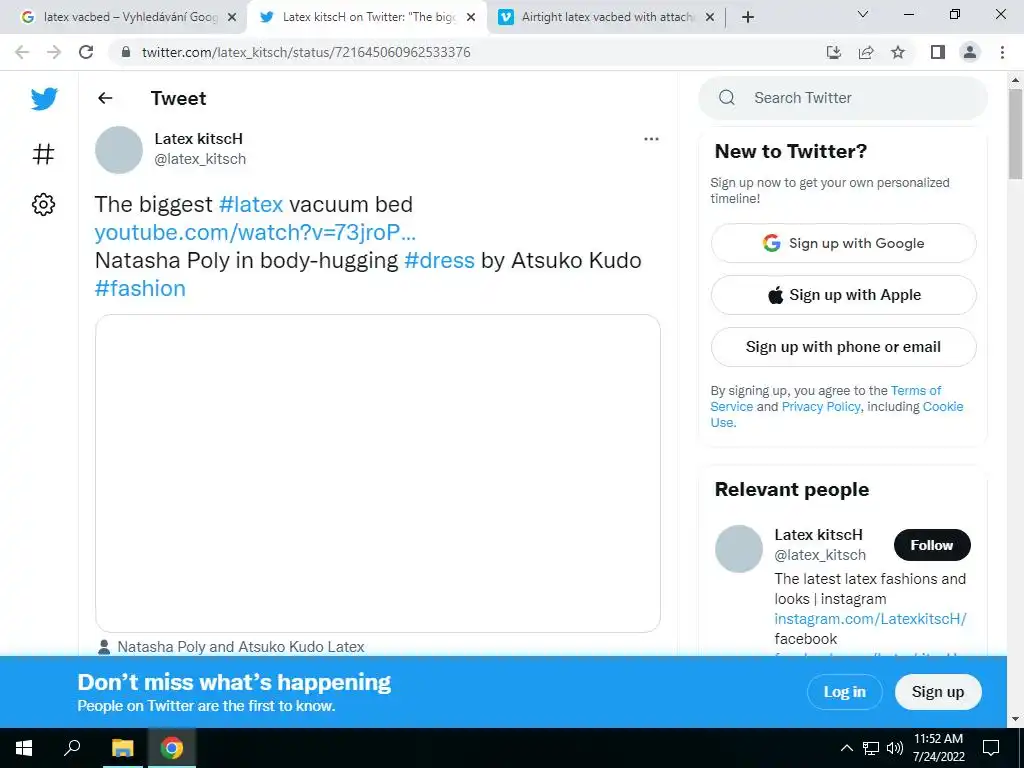Click the install/download page icon in address bar
The height and width of the screenshot is (768, 1024).
pos(833,52)
